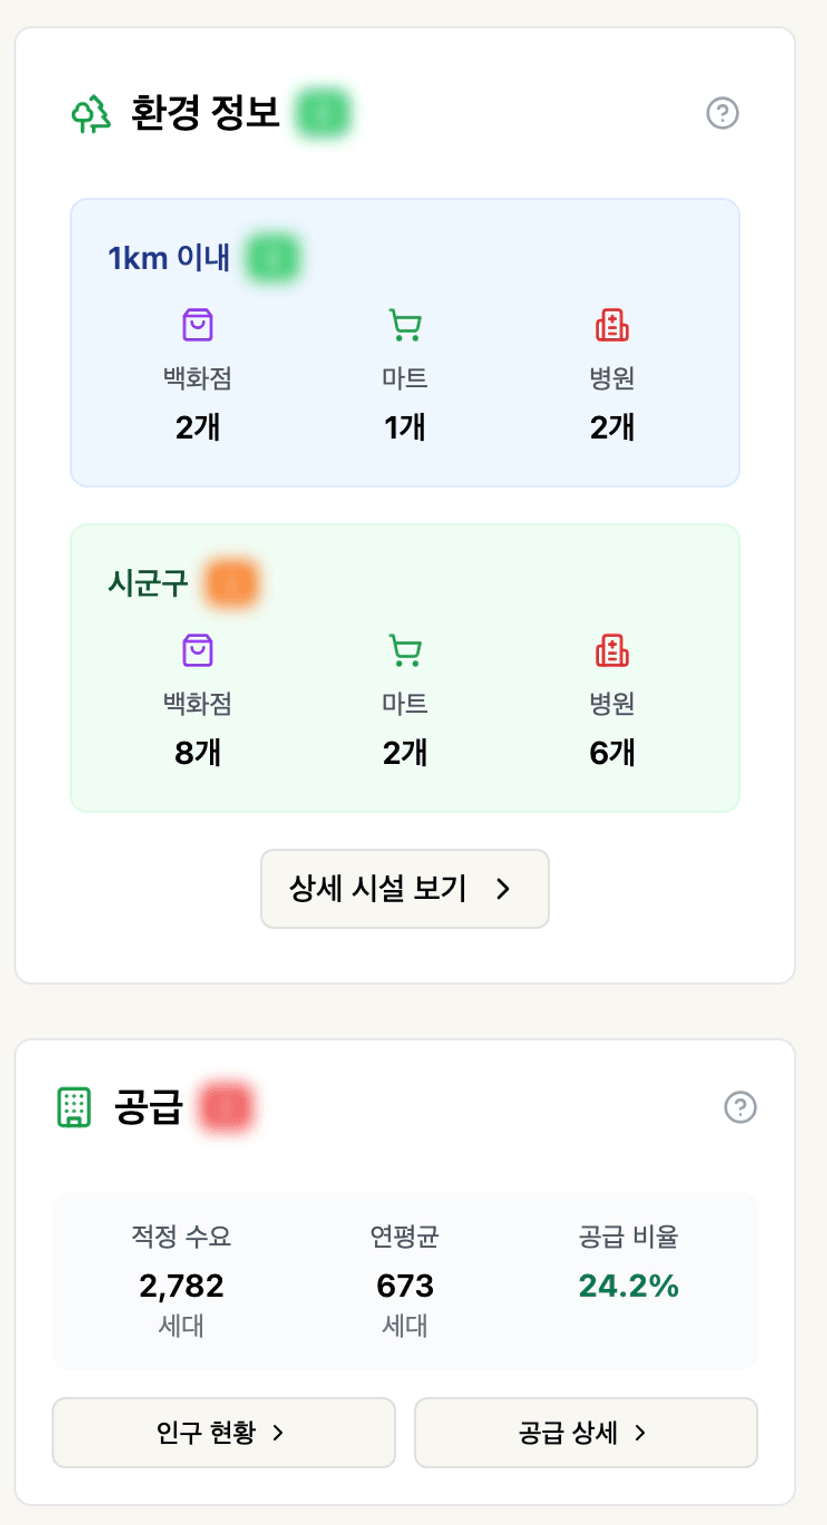Click the 백화점 bag icon in 시군구 section
The width and height of the screenshot is (827, 1525).
pyautogui.click(x=198, y=650)
